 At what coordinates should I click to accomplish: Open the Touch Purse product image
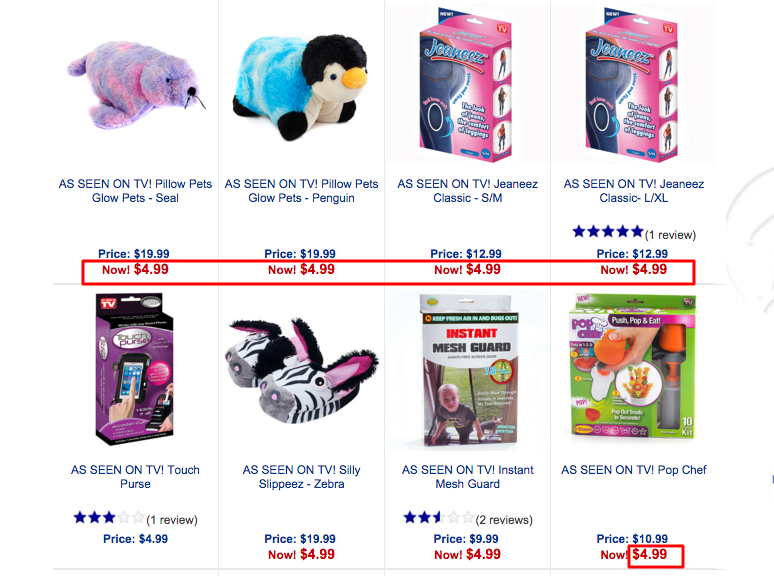point(135,369)
